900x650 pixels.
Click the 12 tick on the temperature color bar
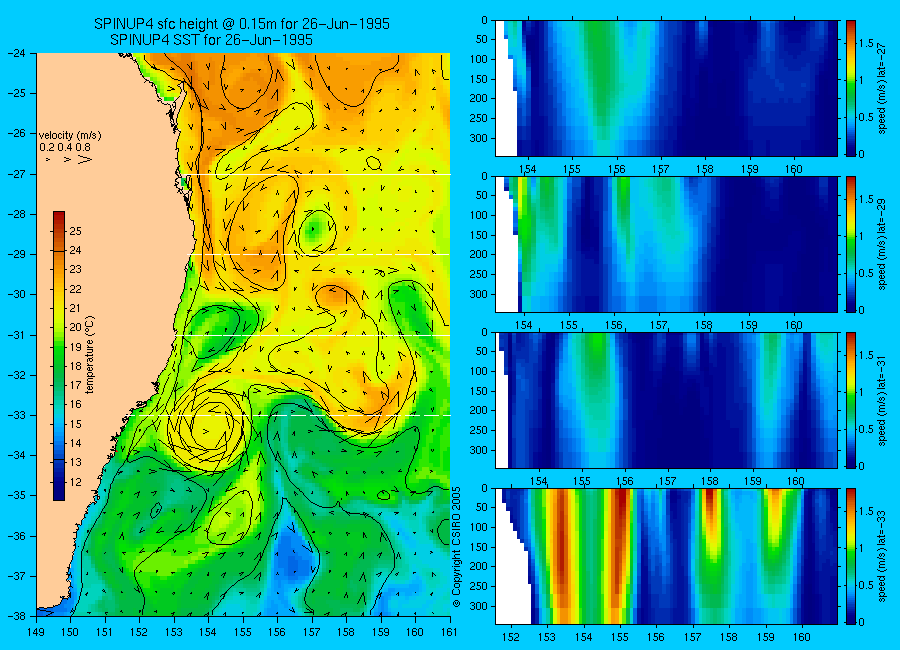(x=75, y=482)
